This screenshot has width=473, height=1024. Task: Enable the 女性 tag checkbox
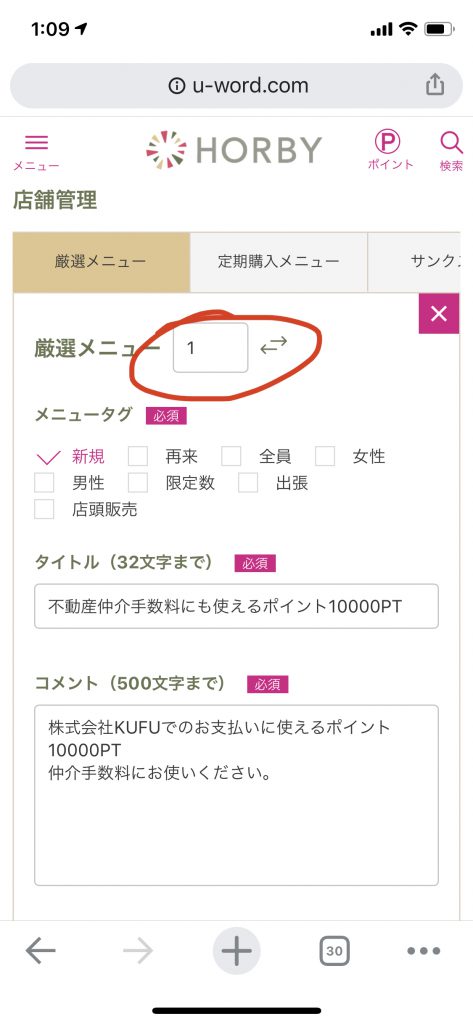tap(325, 456)
